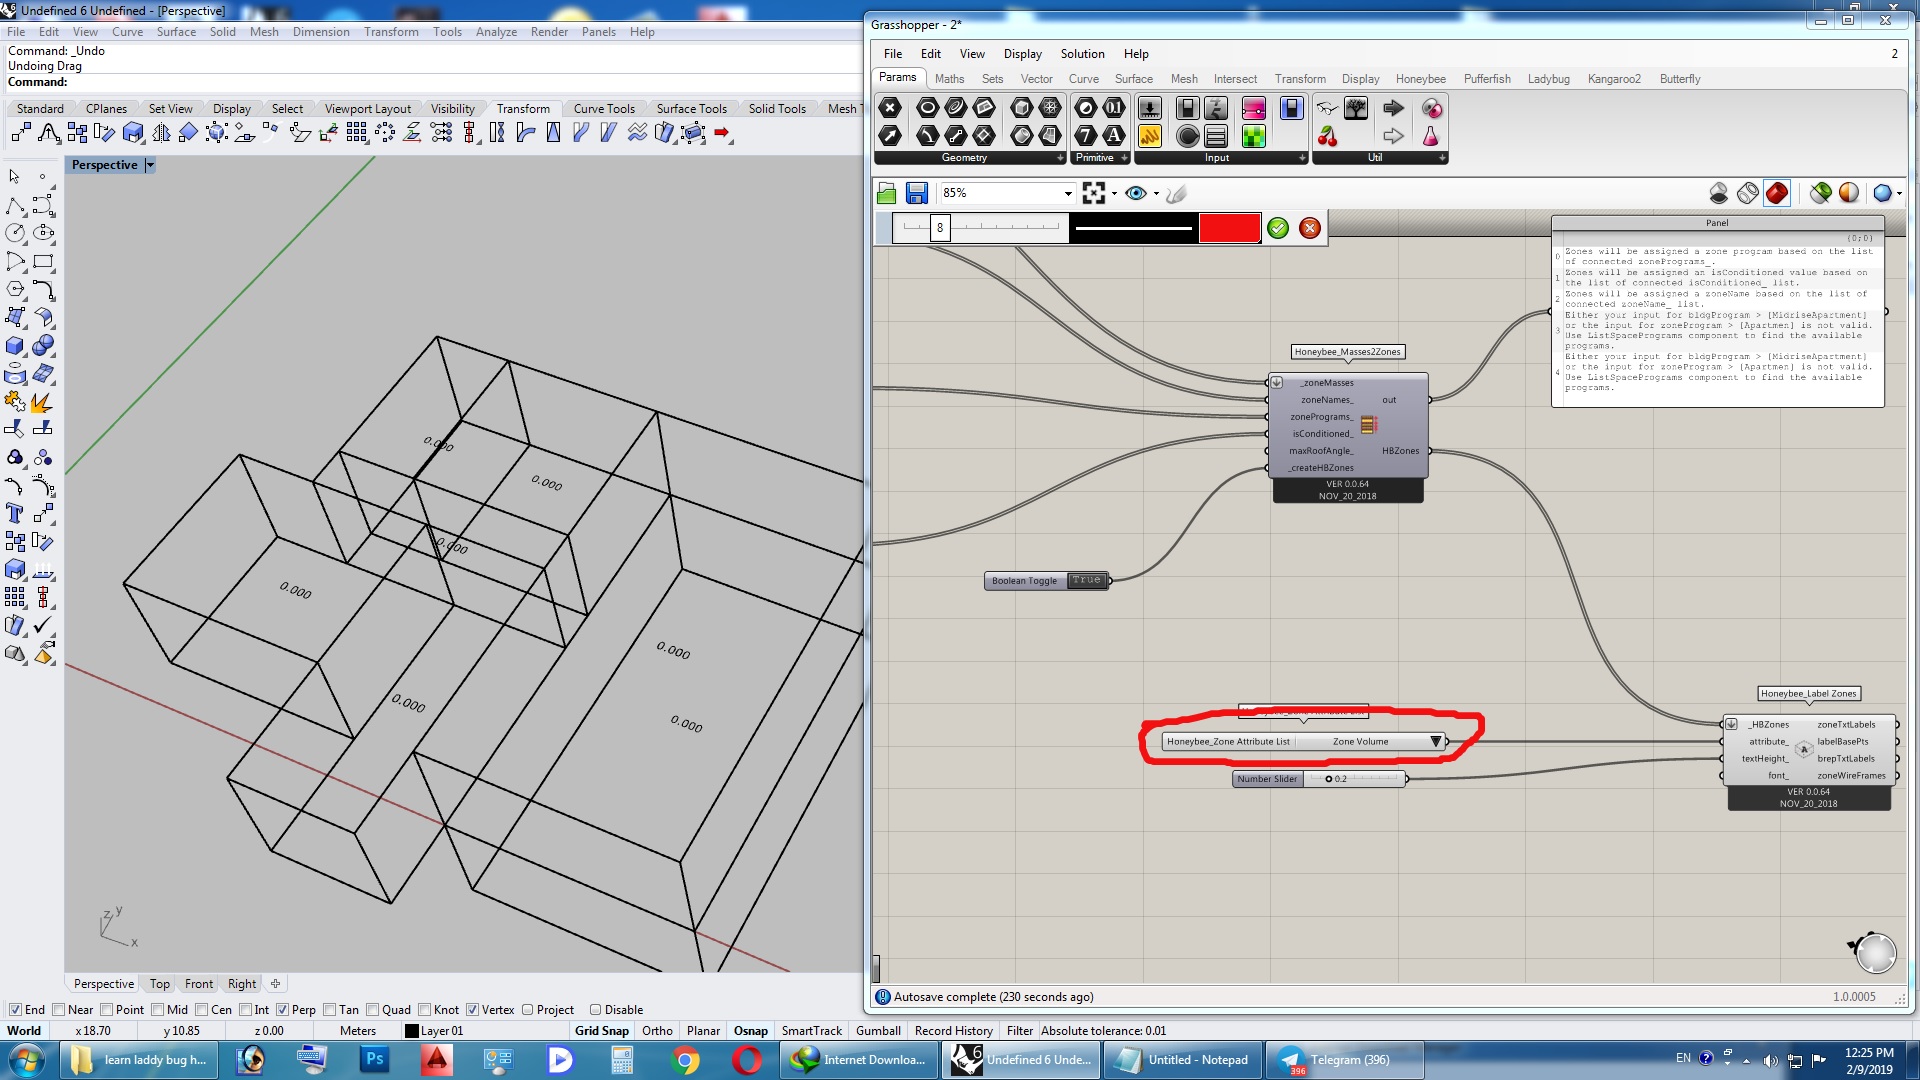Screen dimensions: 1920x1080
Task: Toggle Grid Snap in the status bar
Action: (x=602, y=1031)
